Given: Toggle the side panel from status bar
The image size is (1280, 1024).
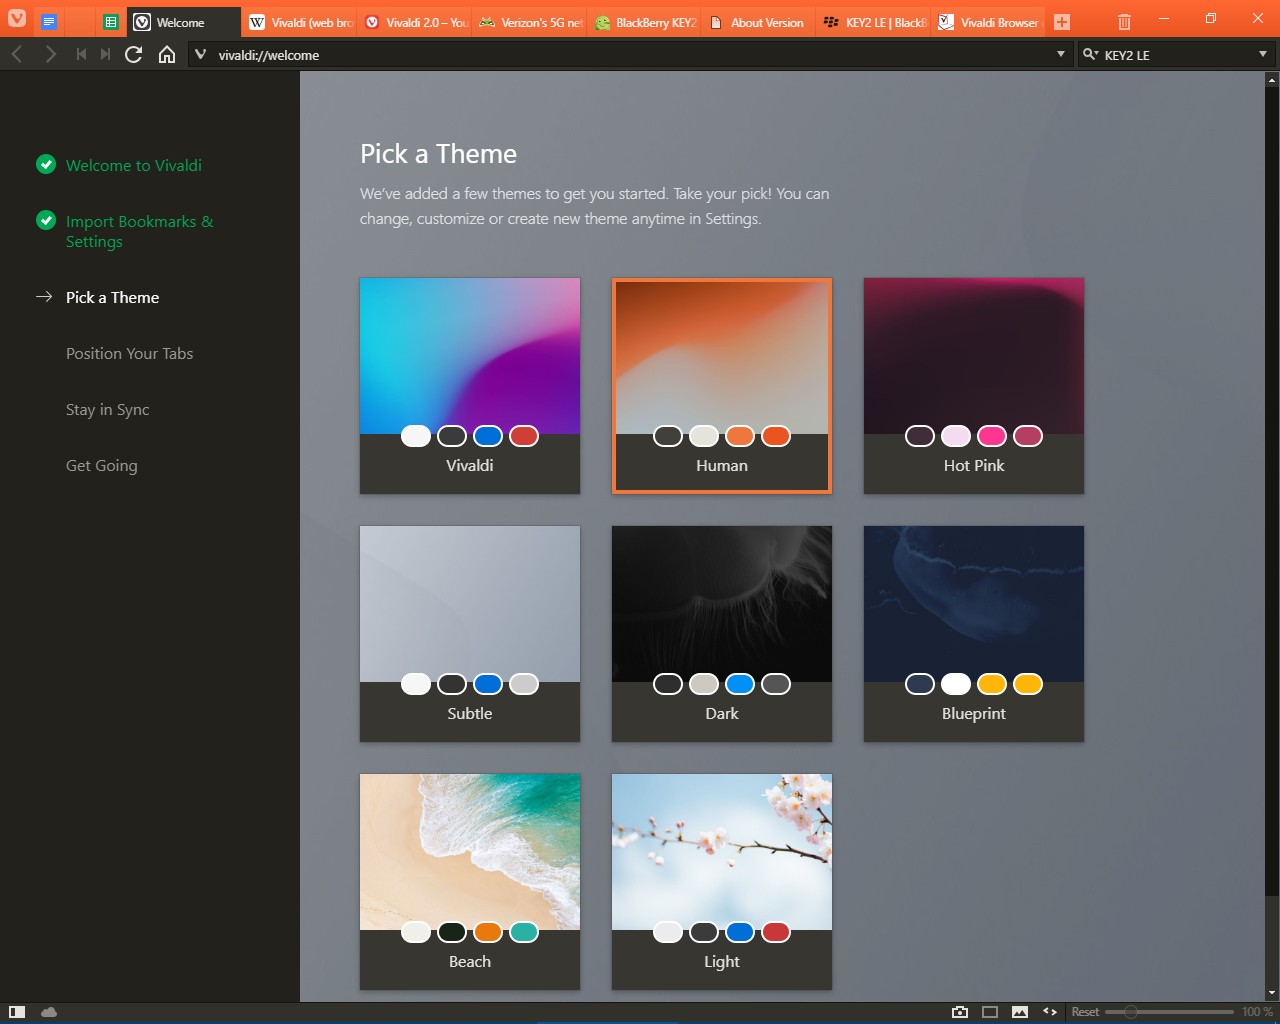Looking at the screenshot, I should (x=17, y=1012).
